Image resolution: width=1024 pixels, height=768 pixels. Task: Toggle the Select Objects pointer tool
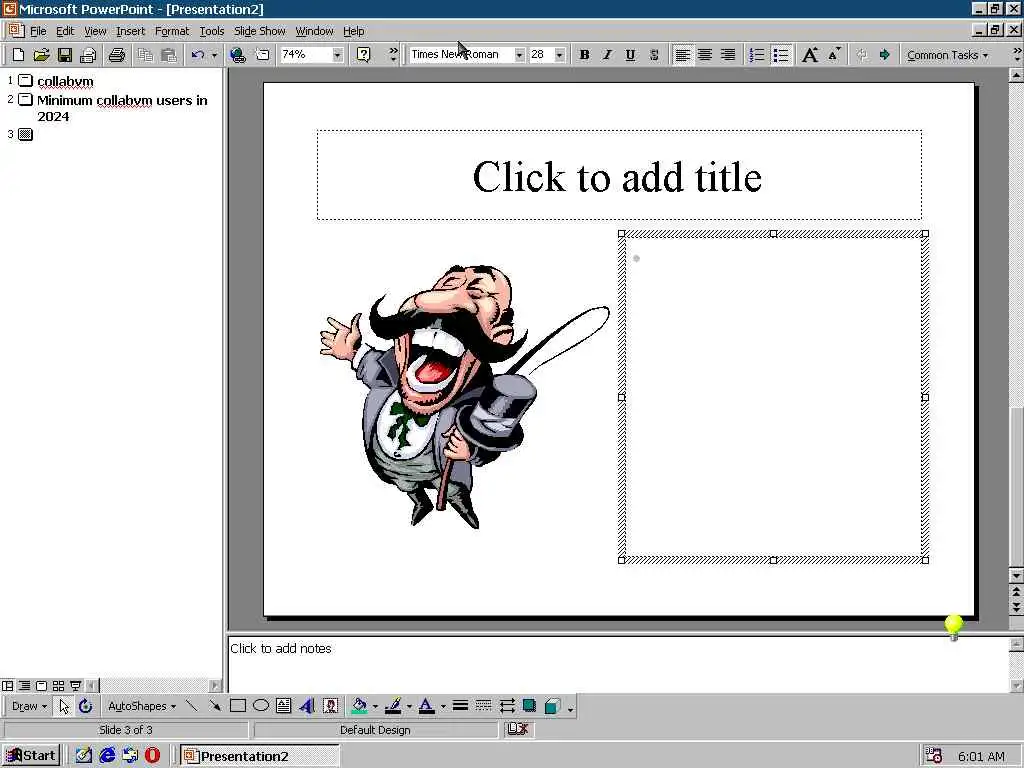63,706
